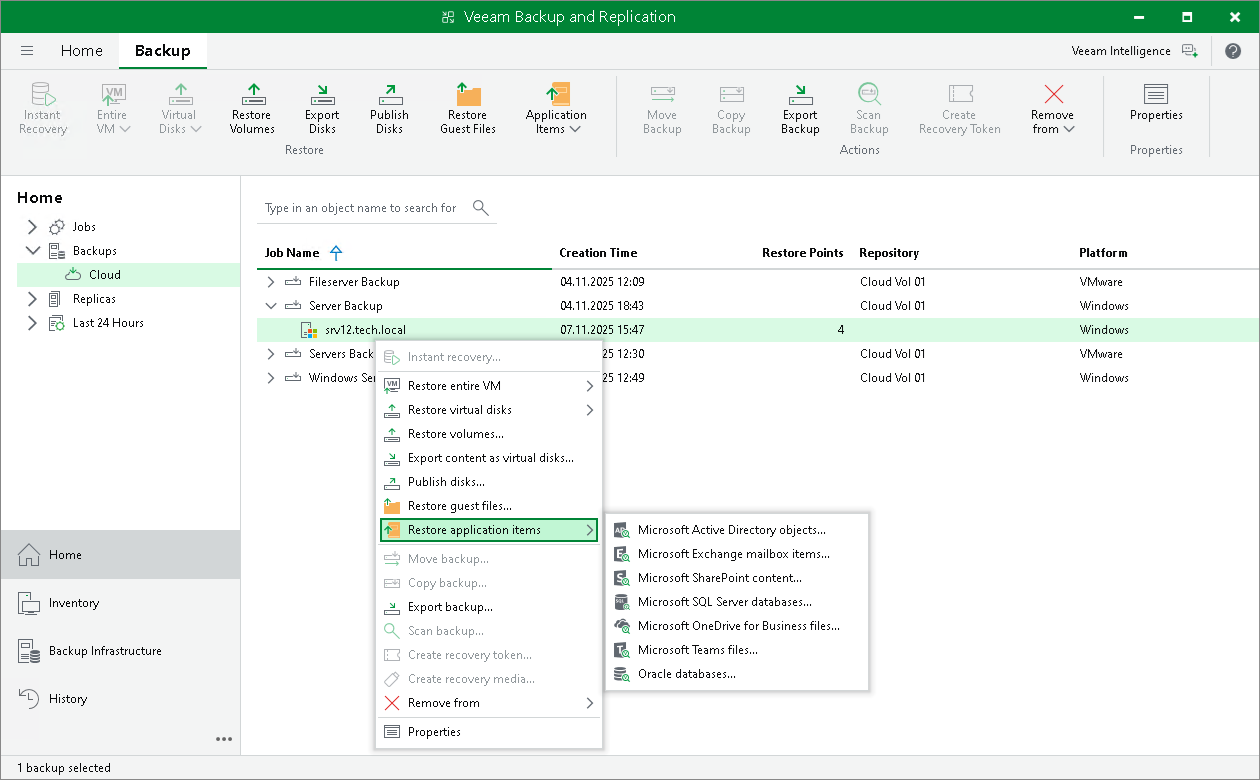Select Microsoft SharePoint content

point(737,578)
